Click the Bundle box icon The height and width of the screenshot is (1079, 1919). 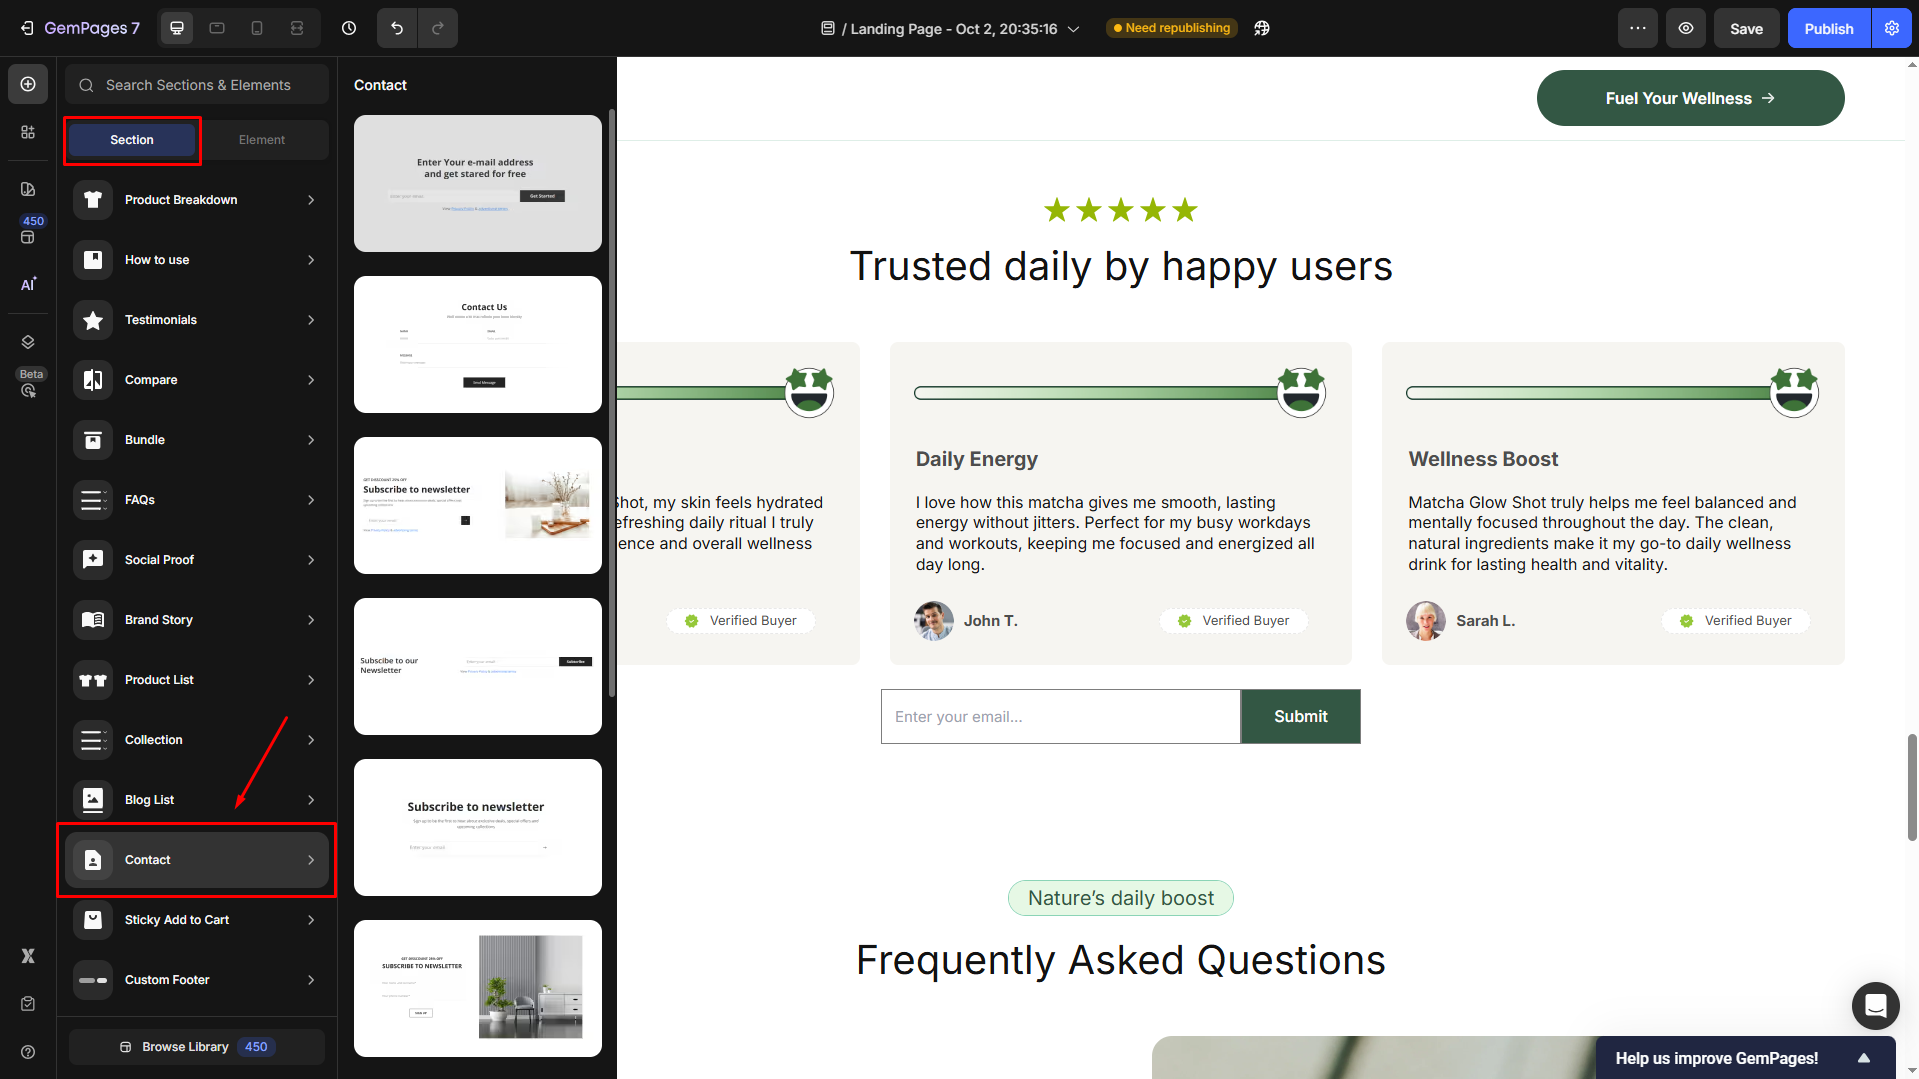point(93,440)
